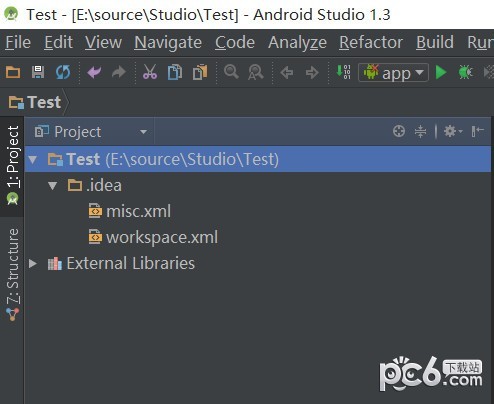Hide the Project panel with the hide icon
The image size is (494, 404).
tap(477, 131)
